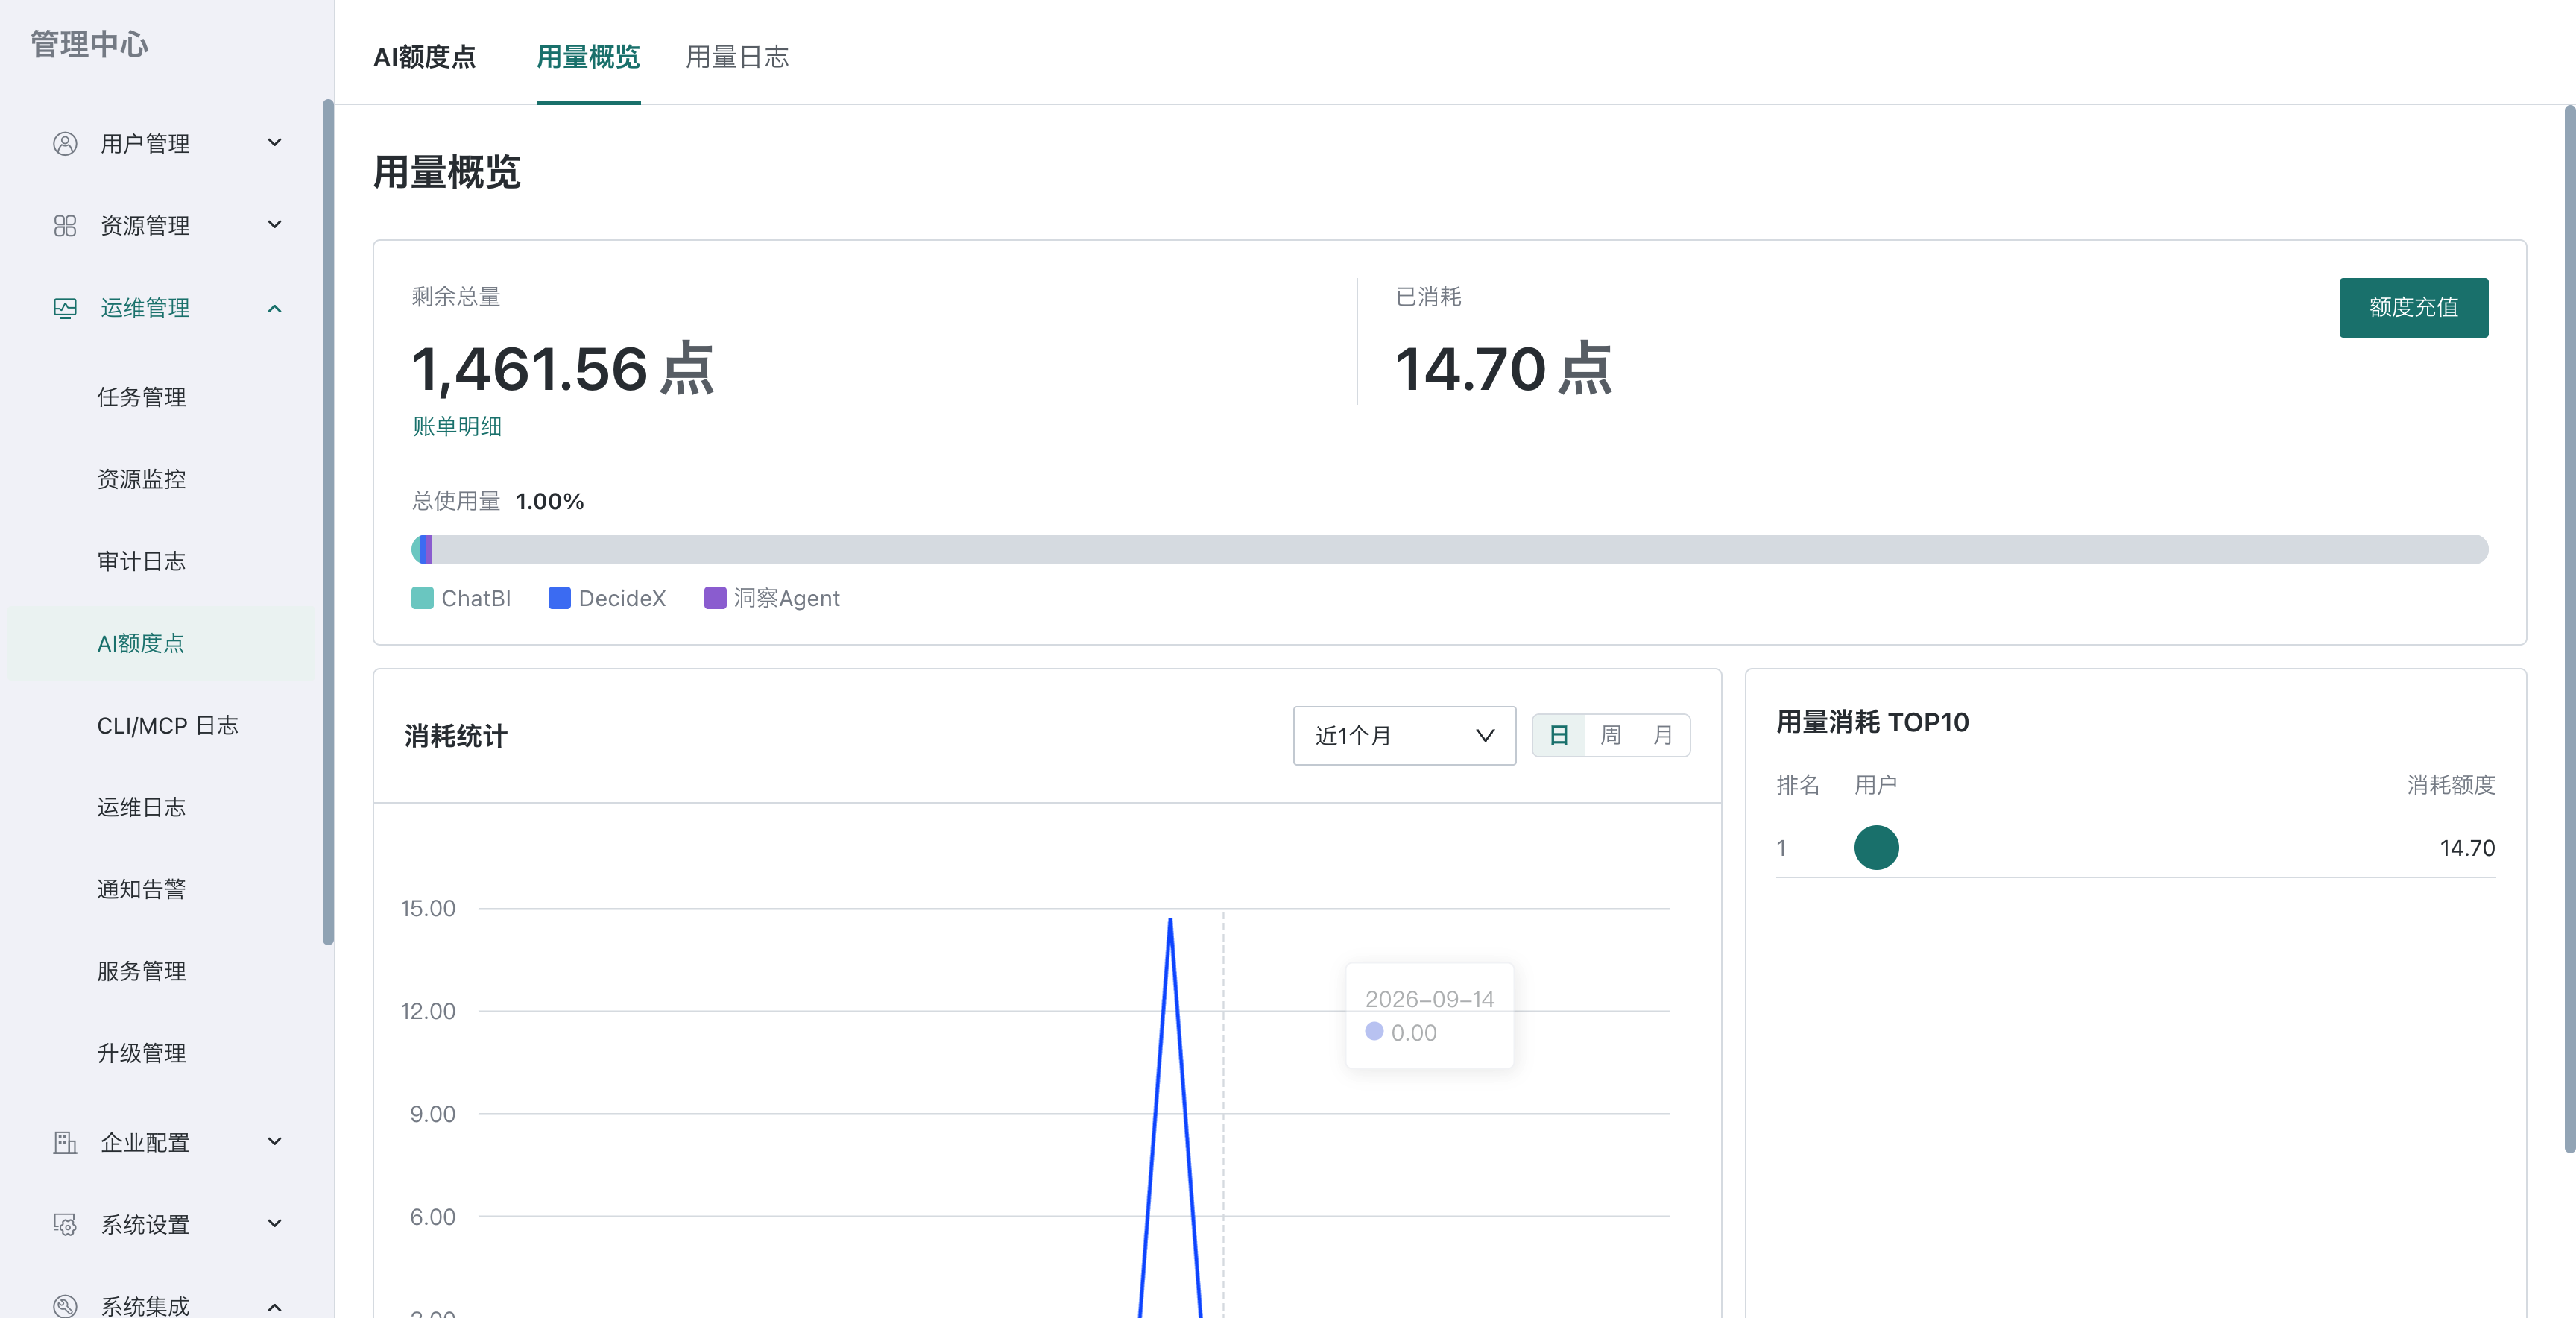2576x1318 pixels.
Task: Click the DecideX legend color swatch
Action: [559, 598]
